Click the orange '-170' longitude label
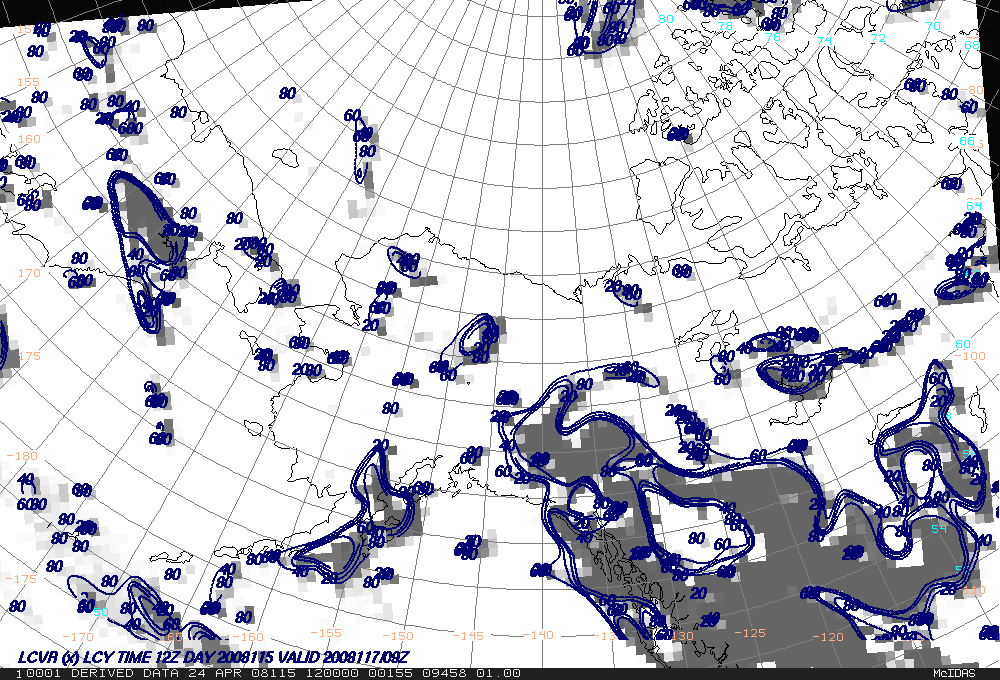Image resolution: width=1000 pixels, height=680 pixels. (78, 637)
